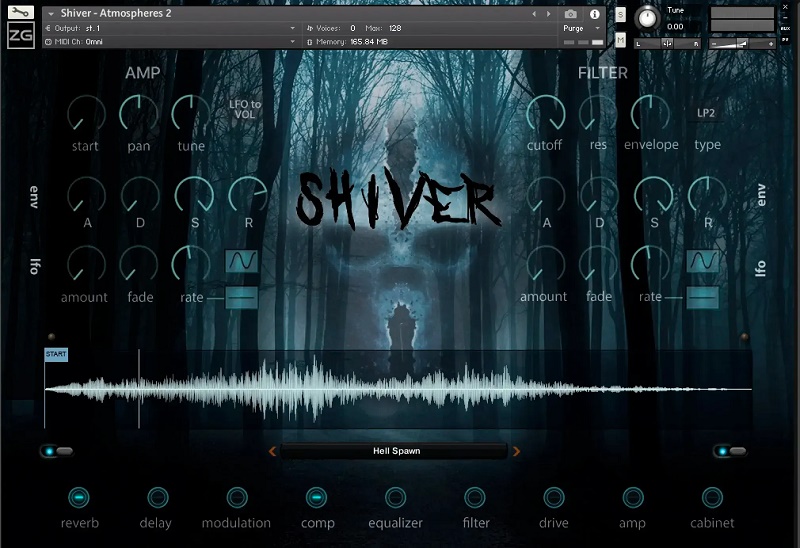Click the camera snapshot icon

[570, 14]
